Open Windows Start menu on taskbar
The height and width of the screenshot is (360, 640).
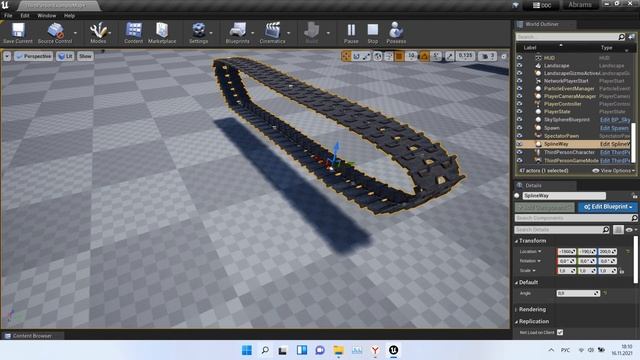(x=247, y=350)
